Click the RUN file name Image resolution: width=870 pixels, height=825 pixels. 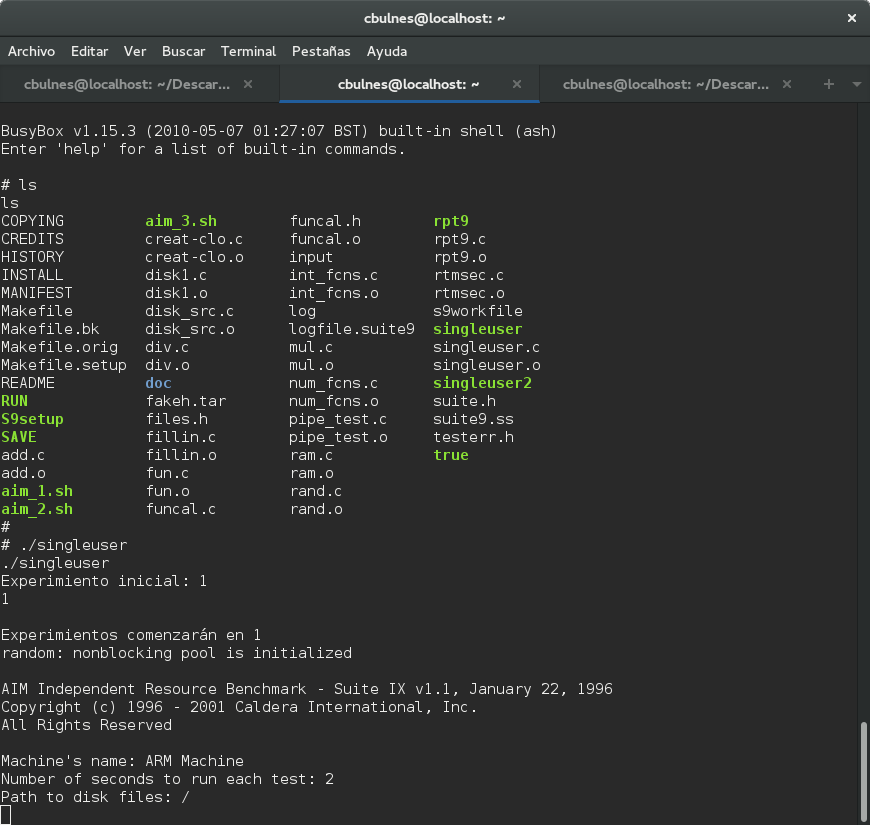click(x=14, y=401)
